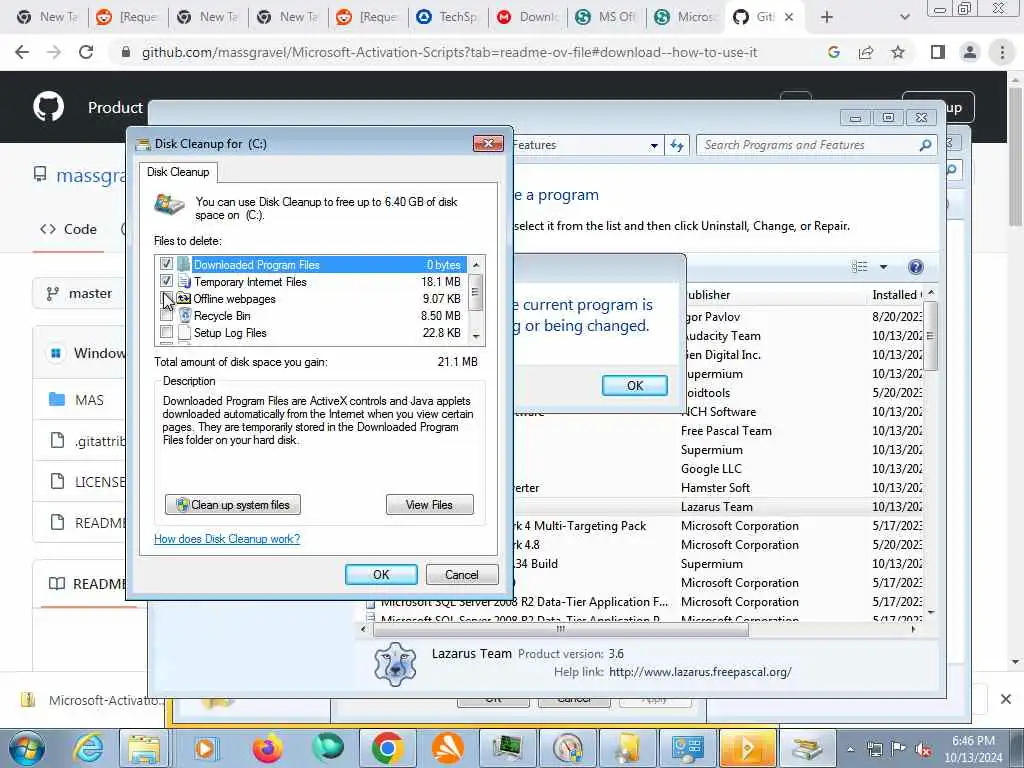Check the Recycle Bin checkbox

[x=167, y=315]
